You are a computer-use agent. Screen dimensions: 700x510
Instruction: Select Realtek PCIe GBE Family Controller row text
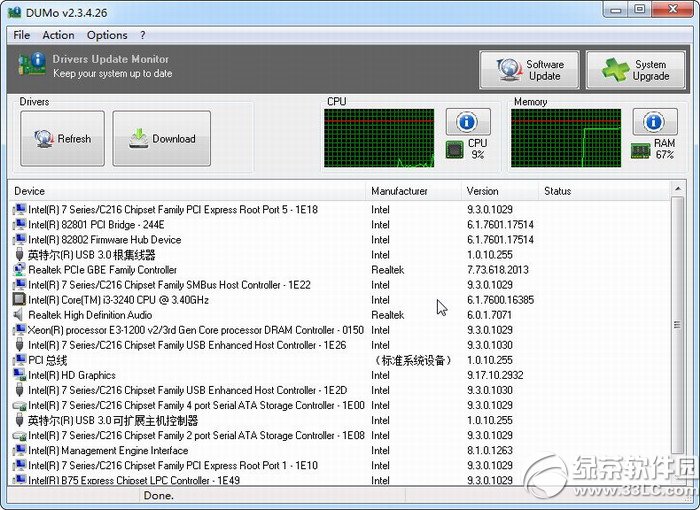[103, 270]
